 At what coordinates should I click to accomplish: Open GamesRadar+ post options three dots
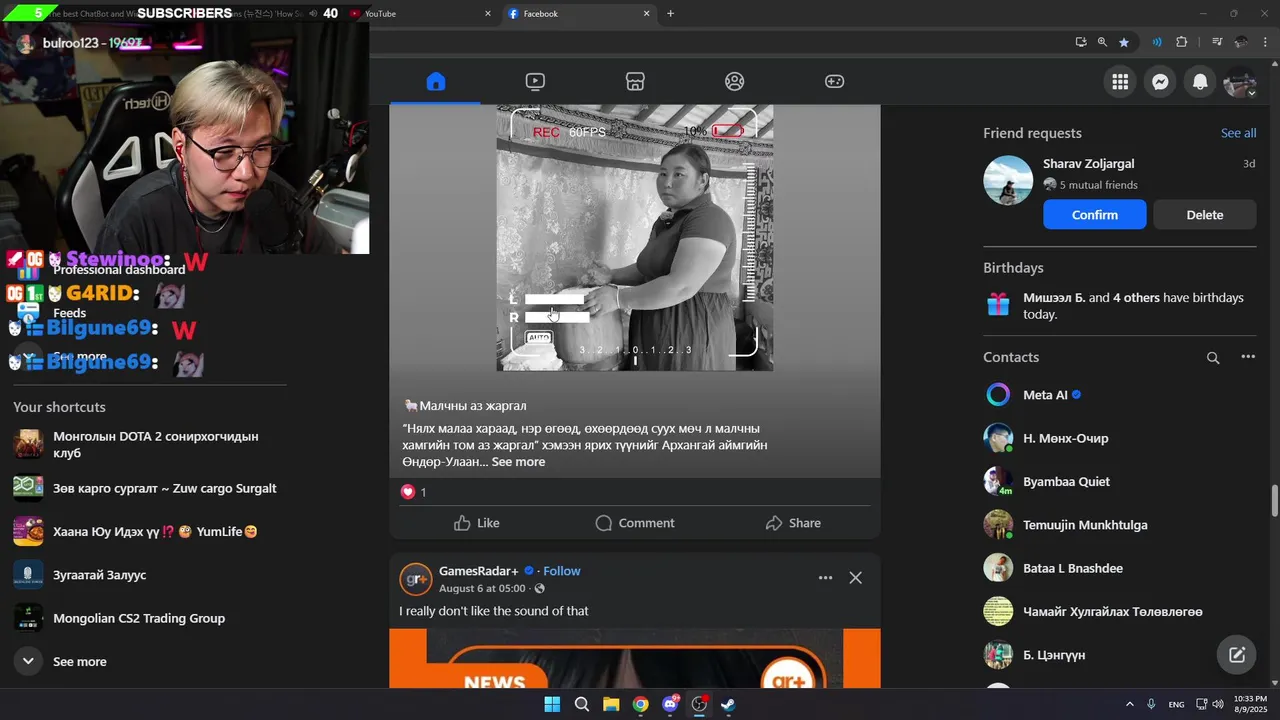825,578
